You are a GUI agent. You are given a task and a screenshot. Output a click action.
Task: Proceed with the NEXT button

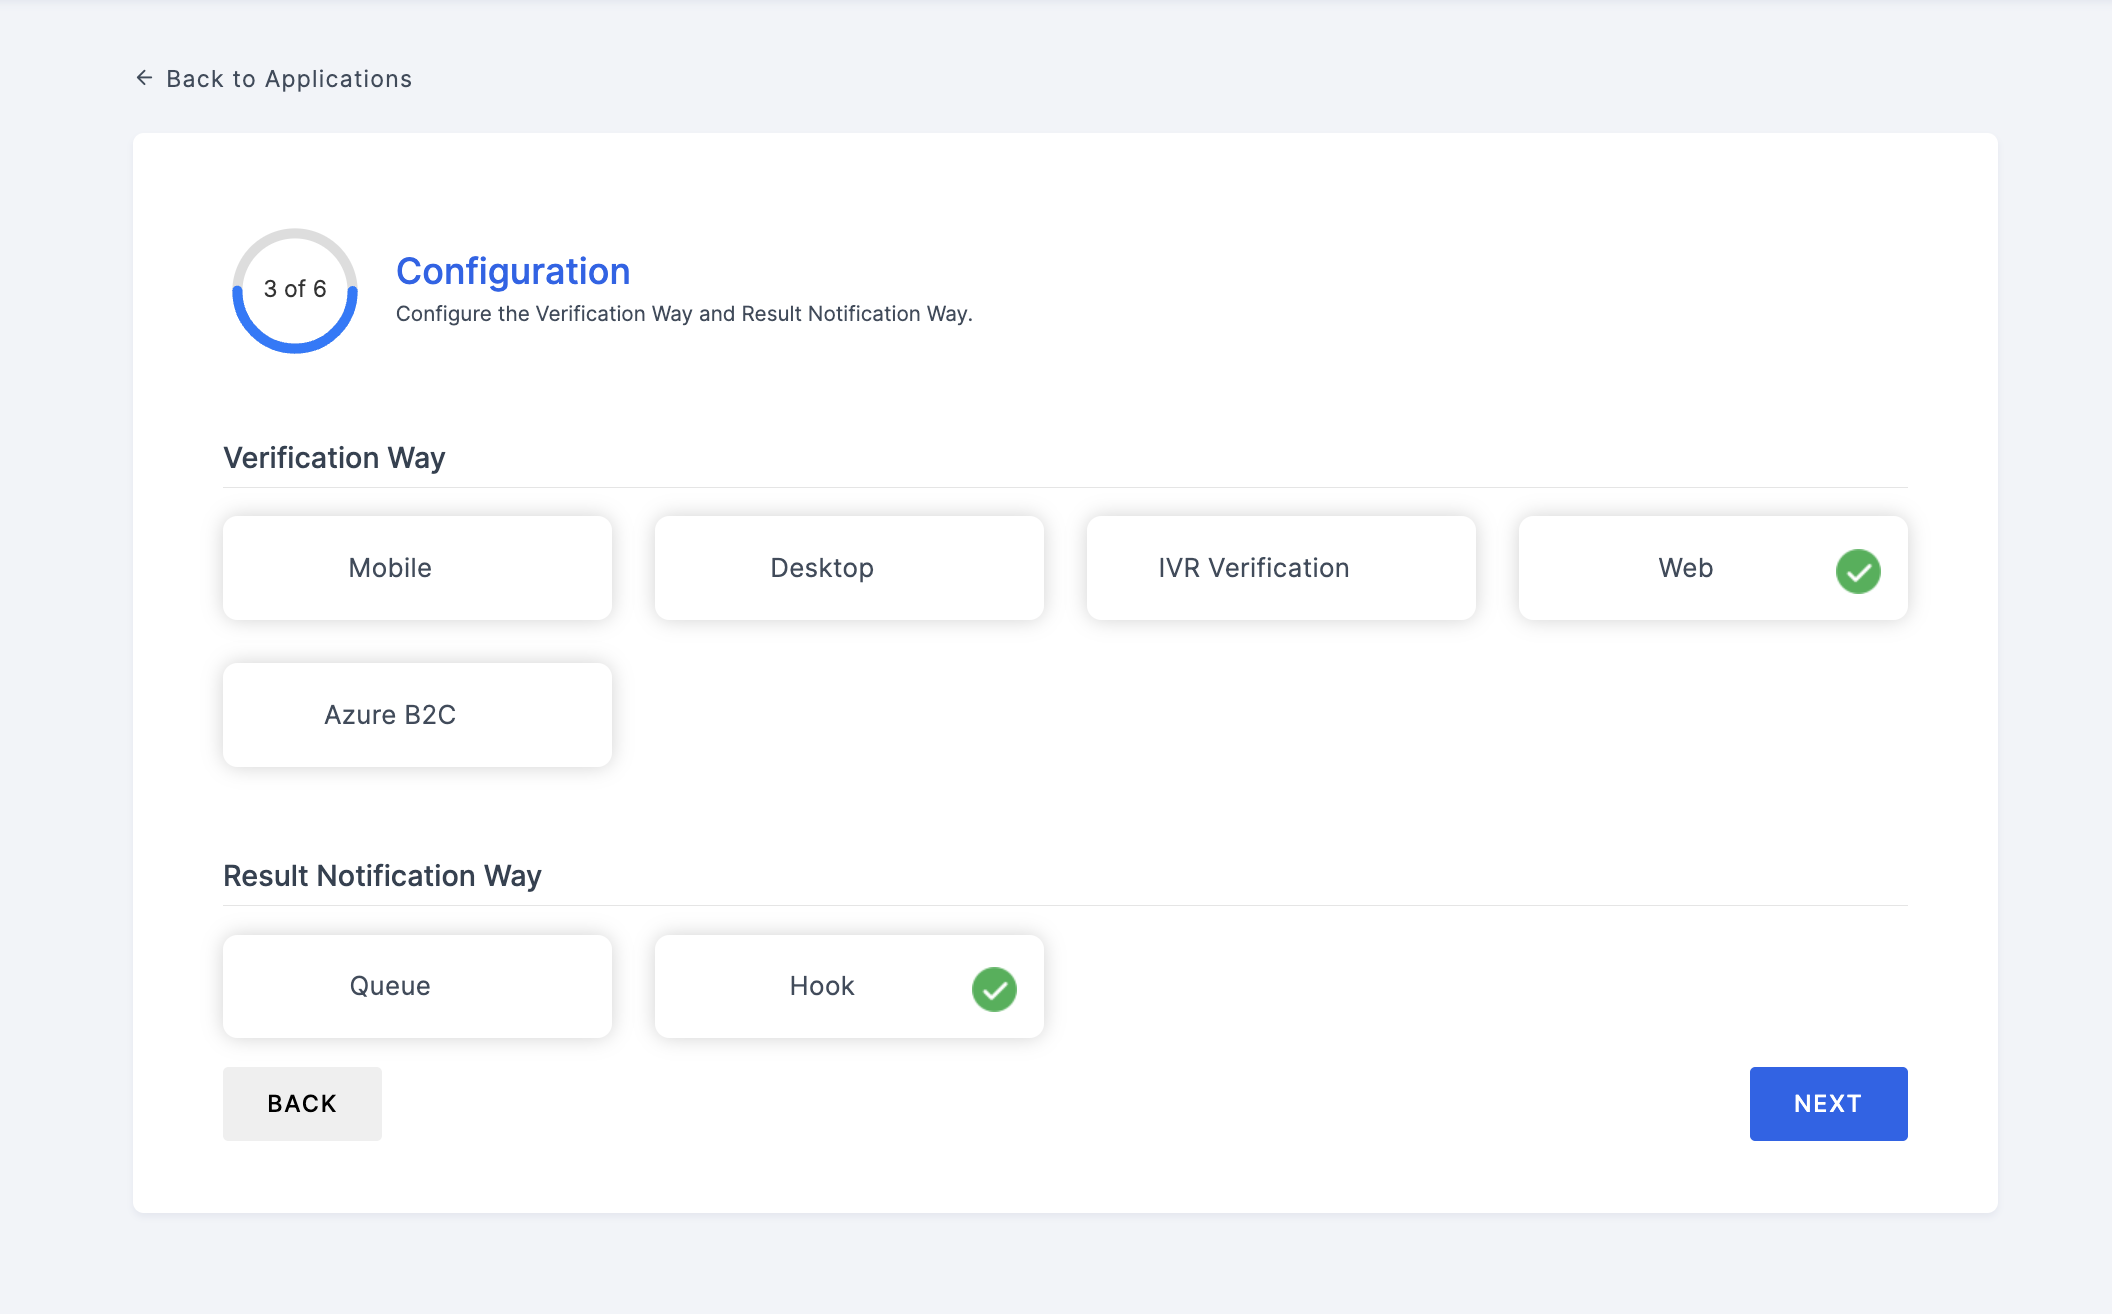click(x=1828, y=1104)
